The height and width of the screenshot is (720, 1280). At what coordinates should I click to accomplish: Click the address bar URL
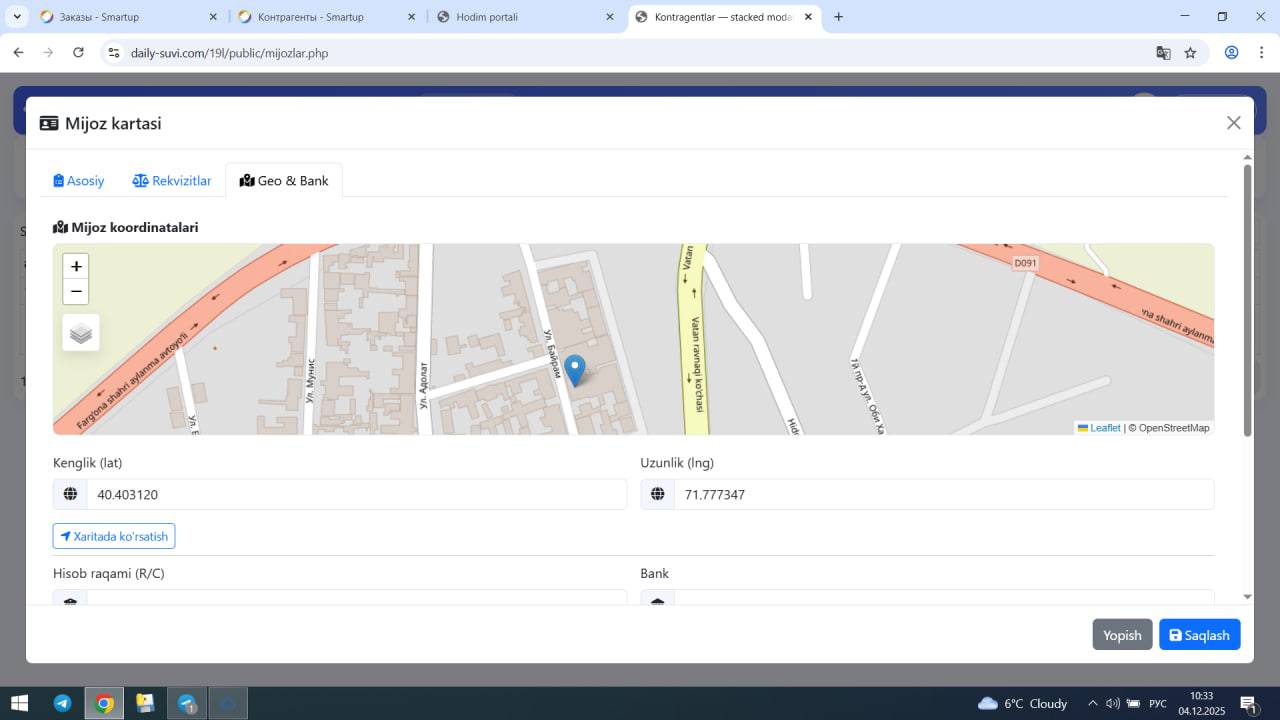pyautogui.click(x=229, y=53)
